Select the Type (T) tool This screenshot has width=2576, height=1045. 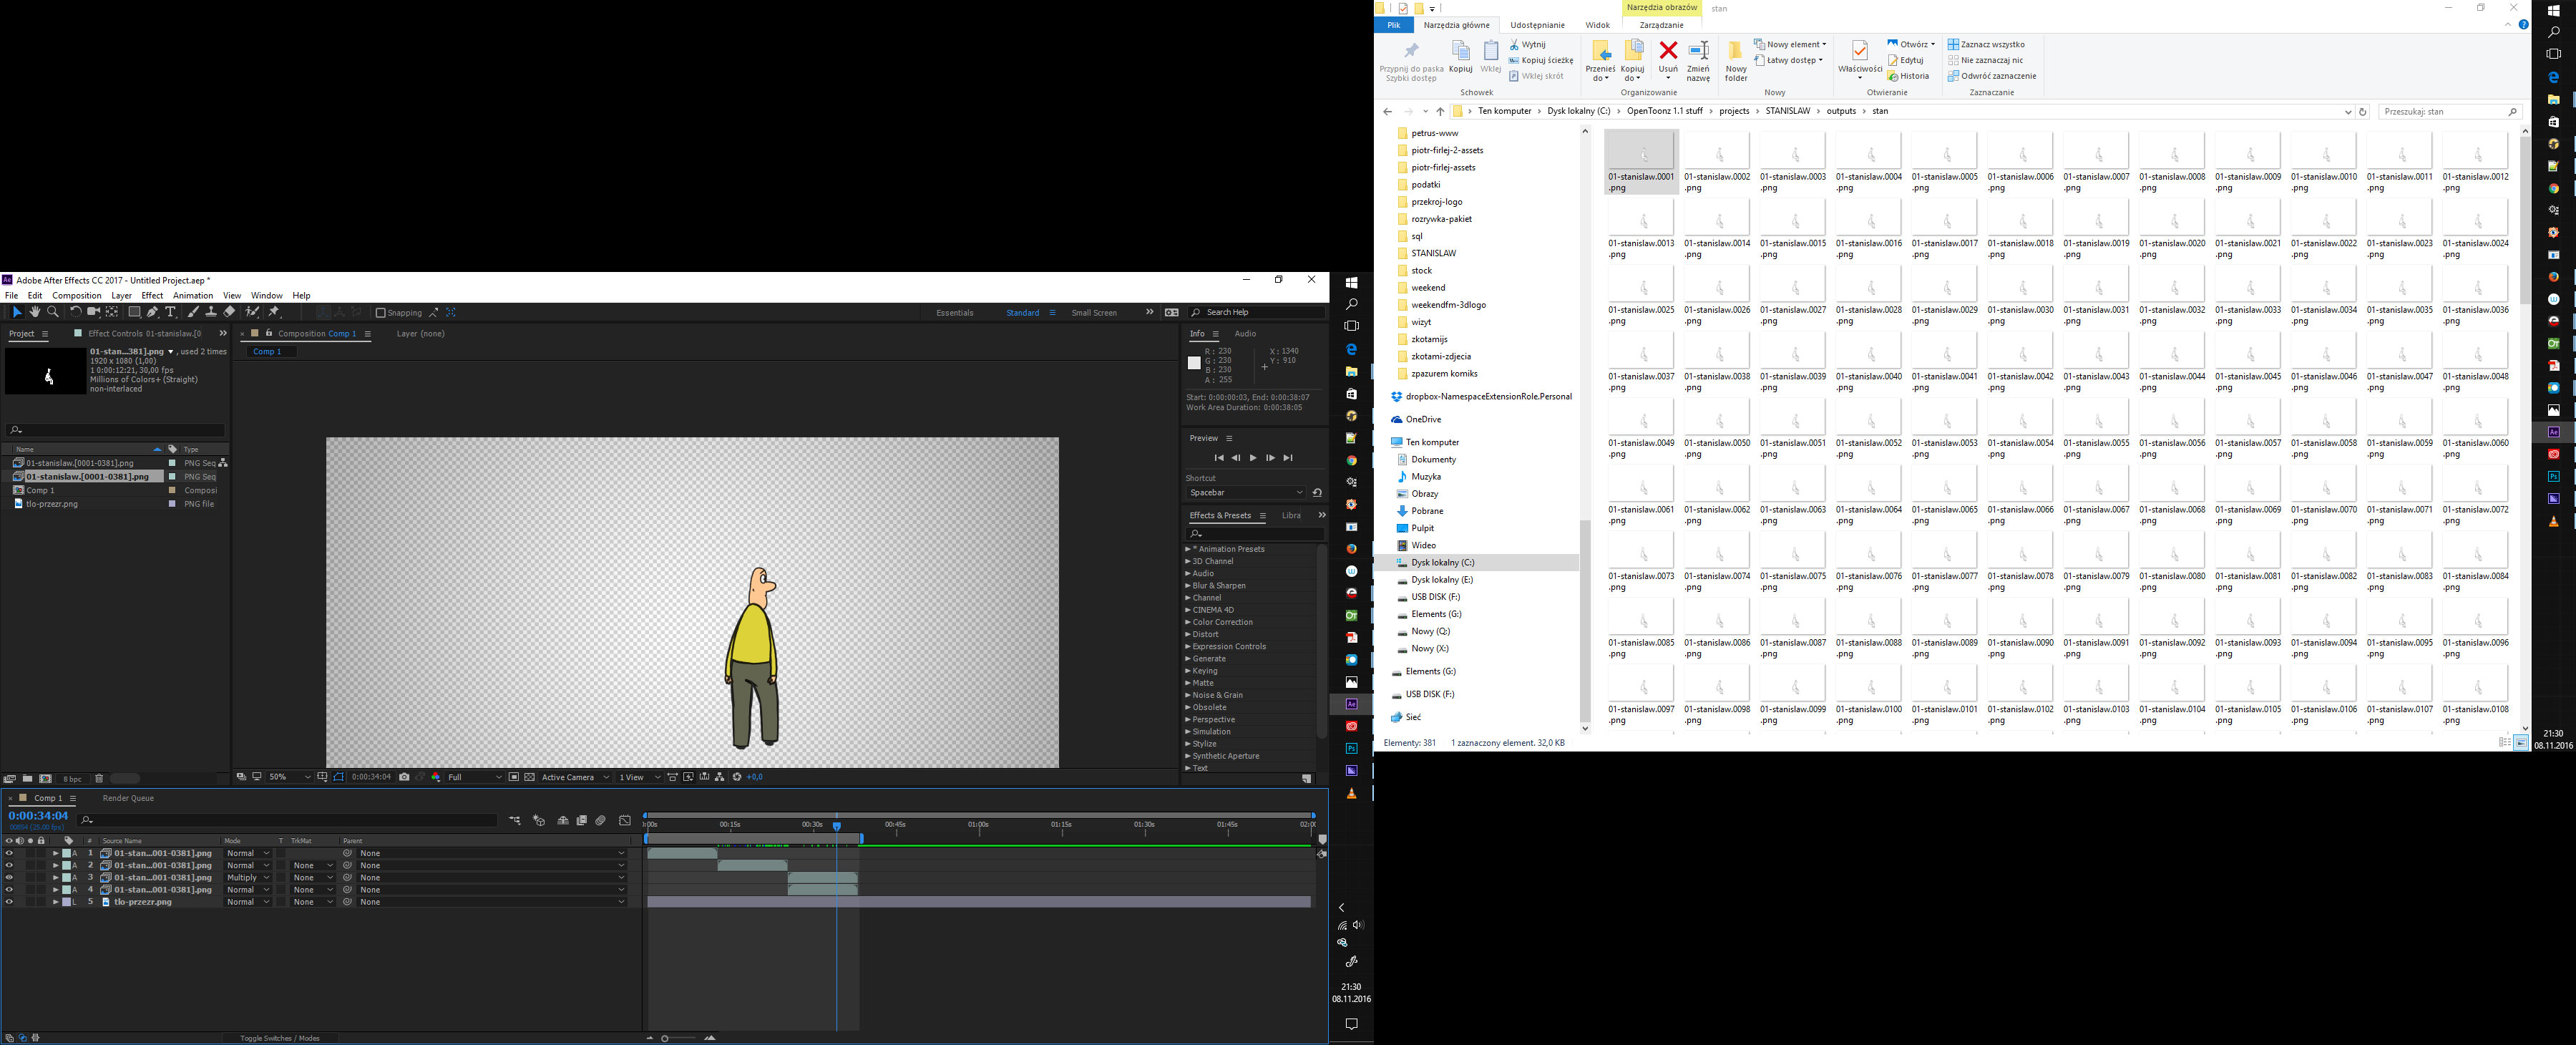[171, 312]
